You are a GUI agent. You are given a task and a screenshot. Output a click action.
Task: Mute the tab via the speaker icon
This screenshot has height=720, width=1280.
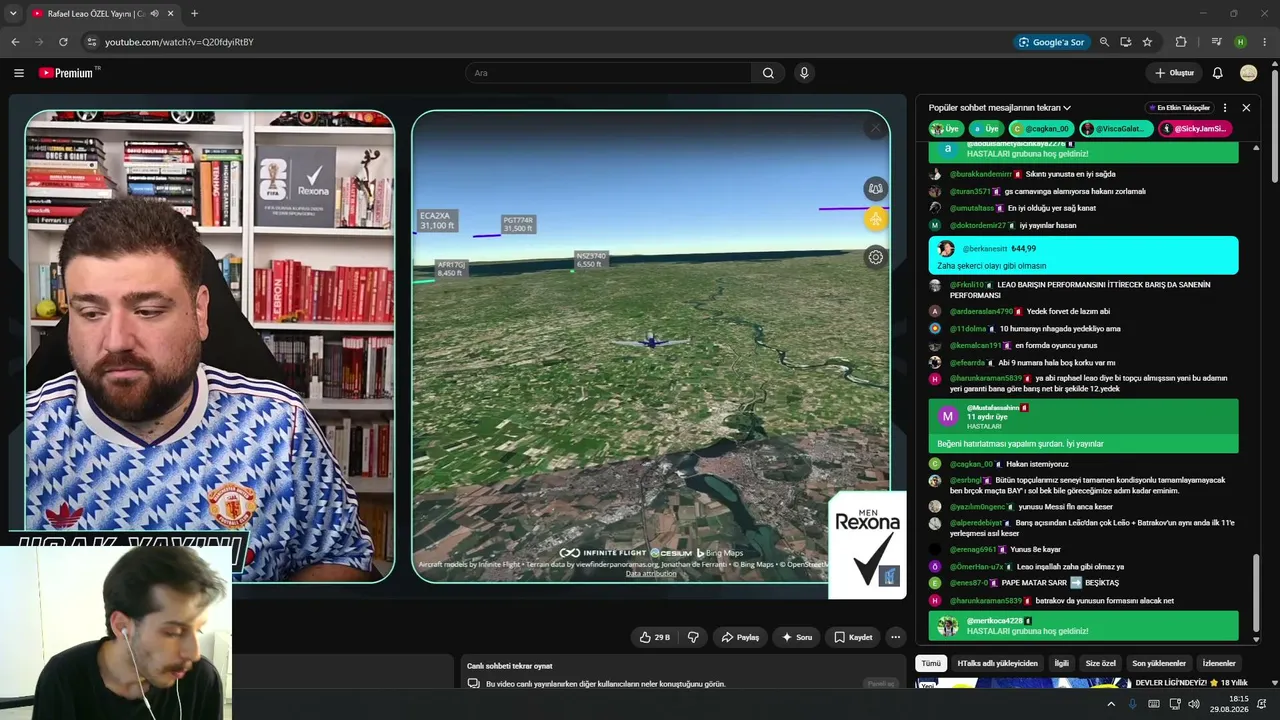coord(154,14)
